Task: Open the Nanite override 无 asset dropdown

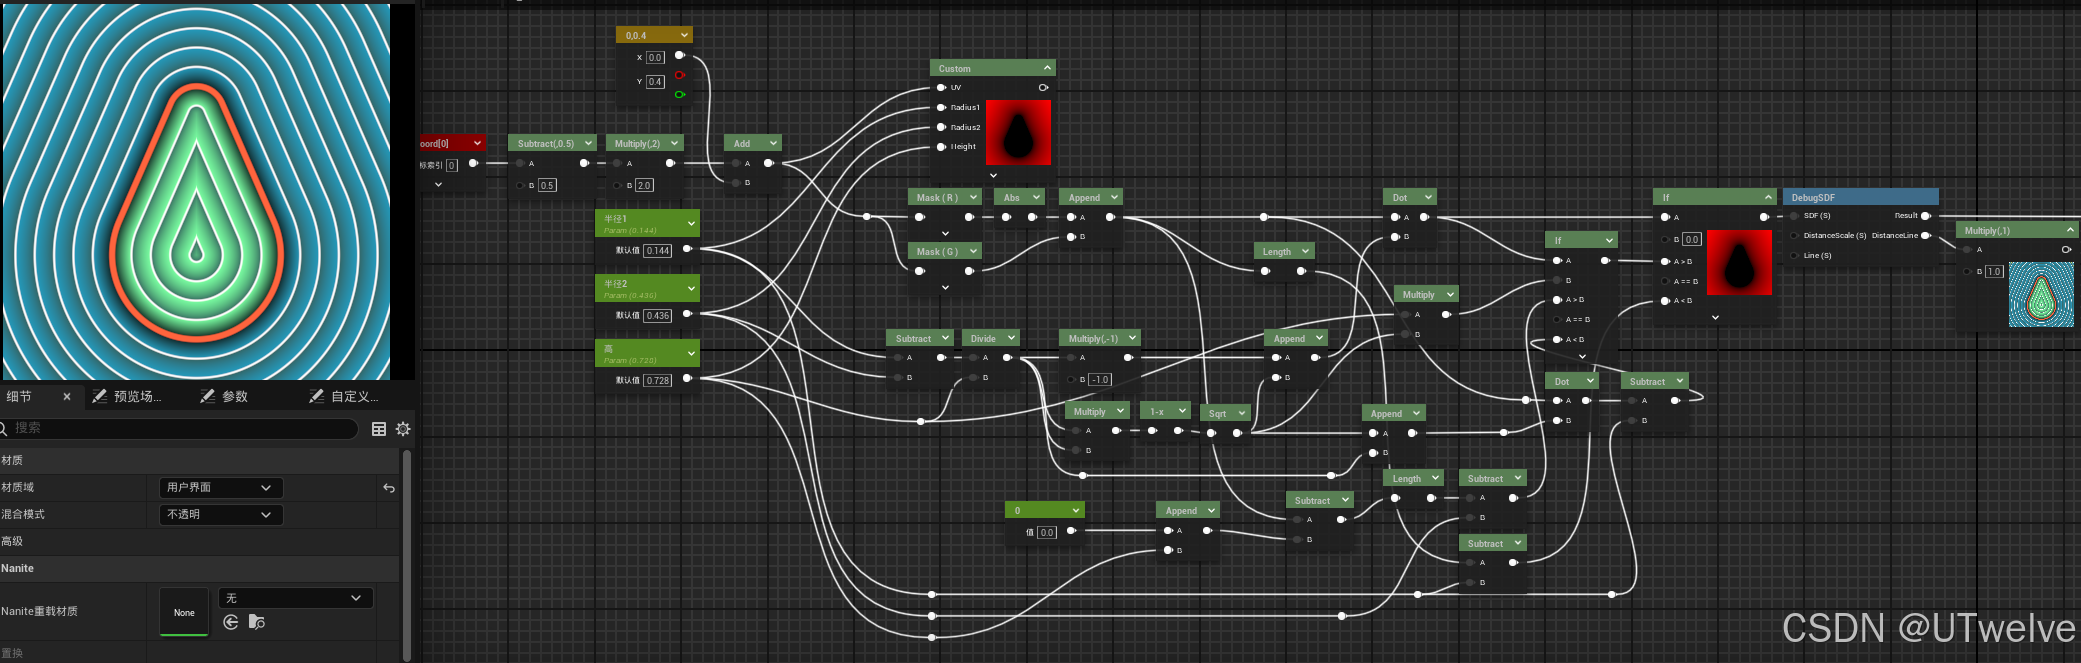Action: tap(296, 598)
